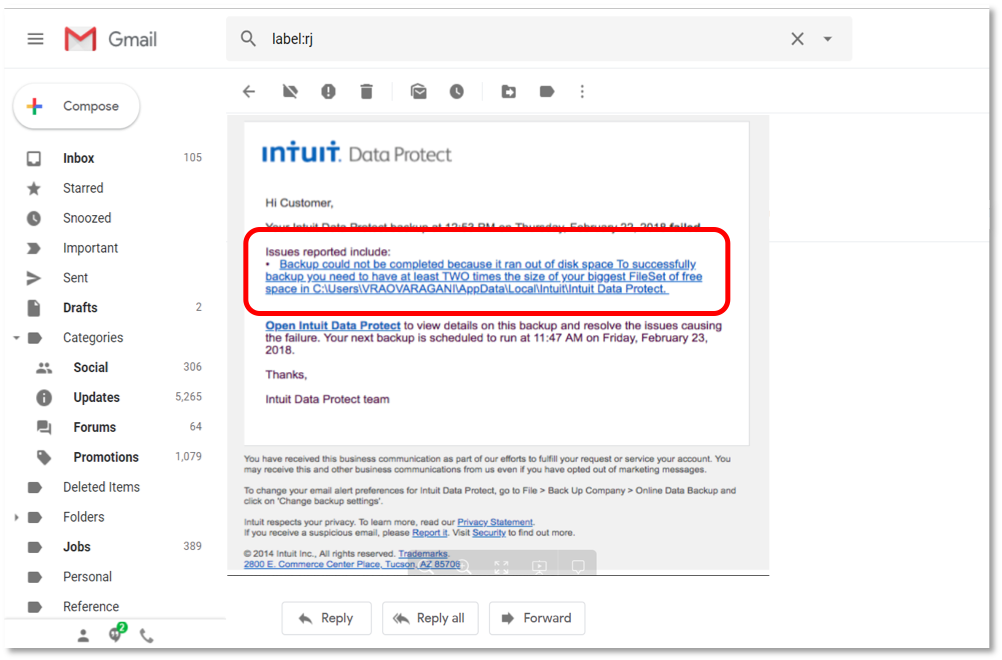The width and height of the screenshot is (1002, 660).
Task: Open the main menu hamburger icon
Action: click(x=35, y=40)
